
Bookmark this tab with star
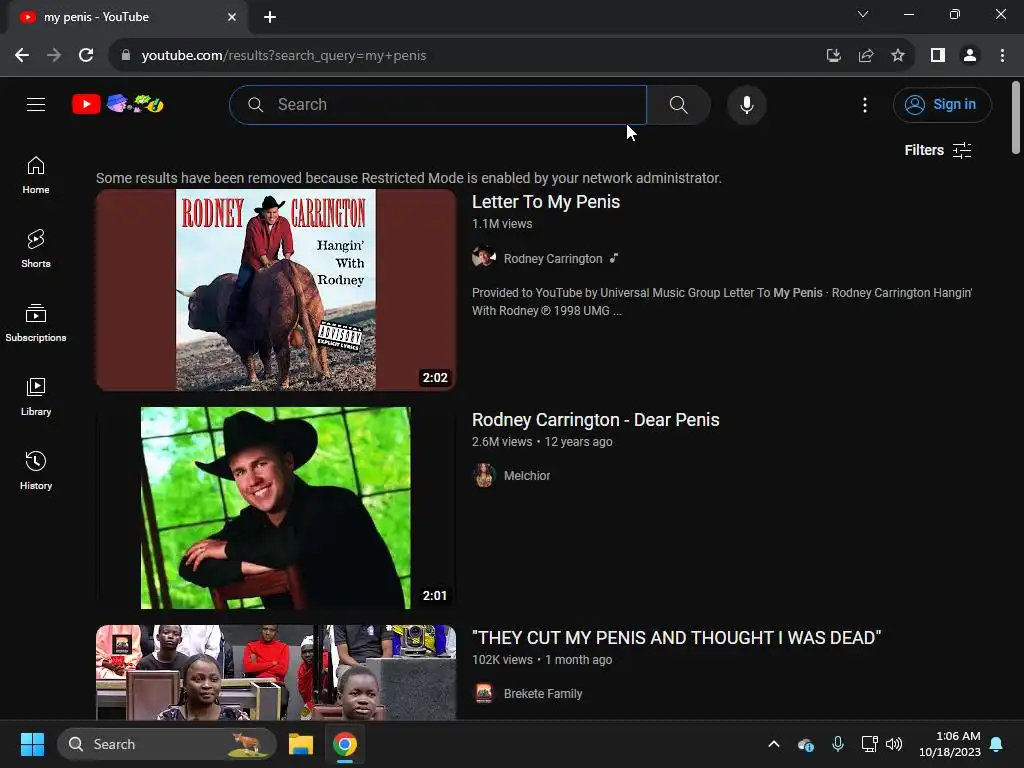coord(898,56)
